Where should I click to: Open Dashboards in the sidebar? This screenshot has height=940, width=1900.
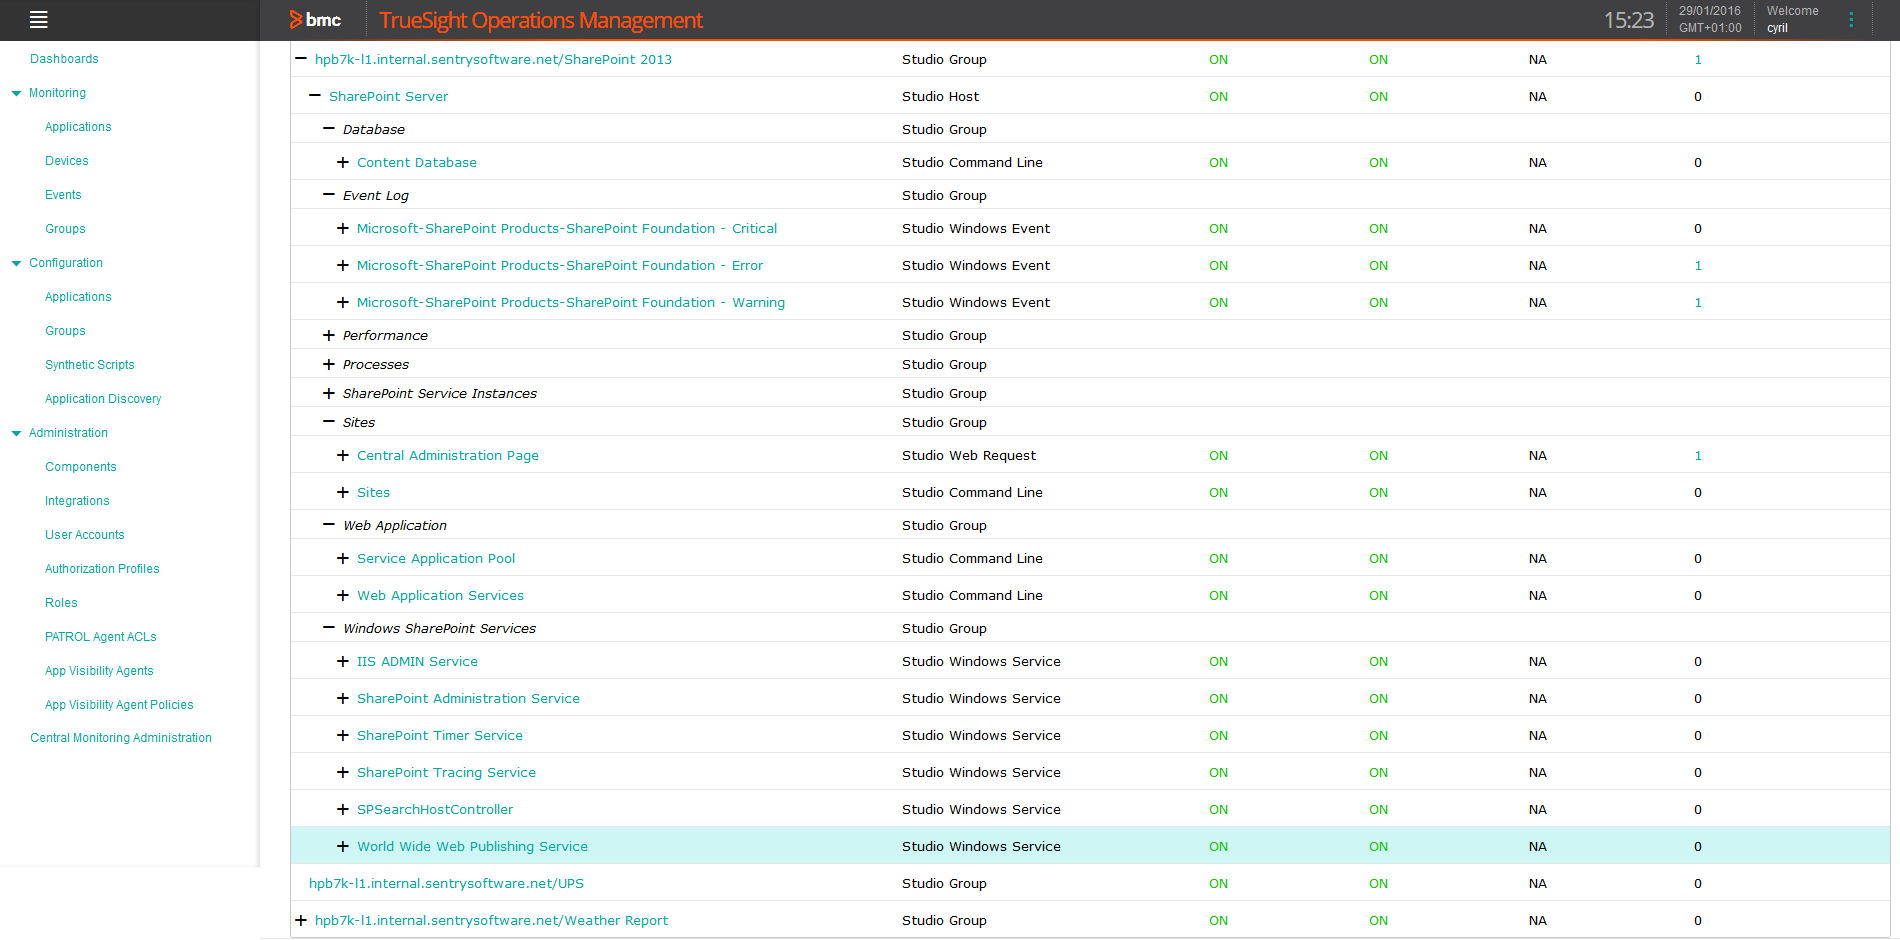coord(64,59)
